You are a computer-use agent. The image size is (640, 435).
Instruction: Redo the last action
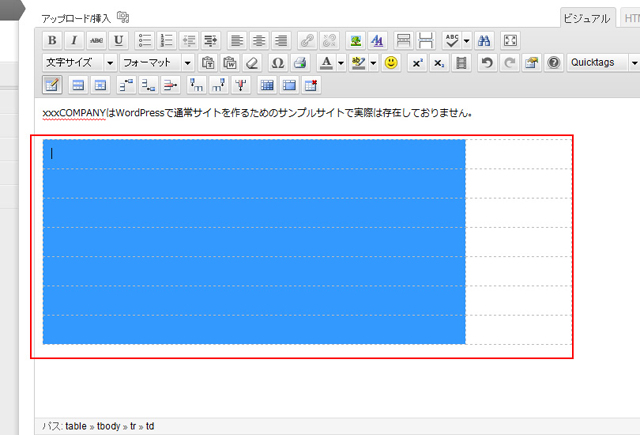[x=509, y=63]
